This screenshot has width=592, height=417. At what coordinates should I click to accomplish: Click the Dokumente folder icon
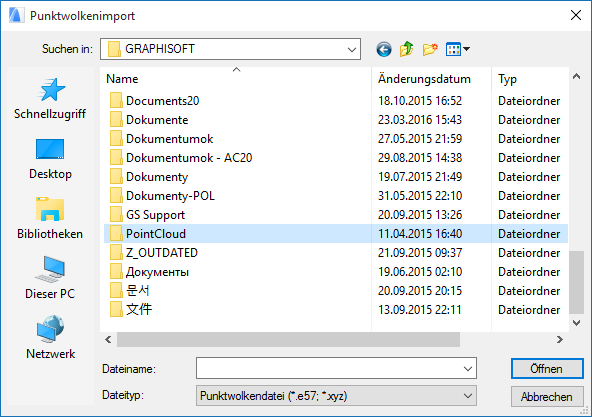[x=116, y=120]
